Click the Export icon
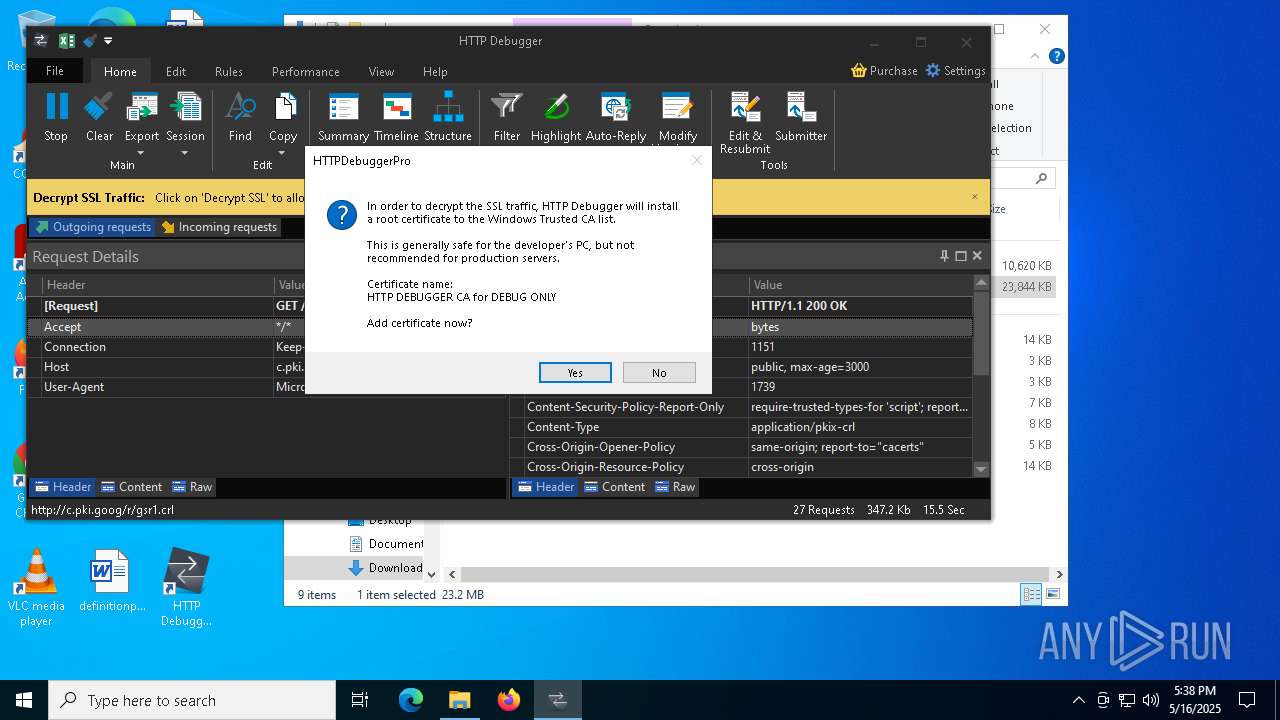This screenshot has height=720, width=1280. pyautogui.click(x=142, y=107)
